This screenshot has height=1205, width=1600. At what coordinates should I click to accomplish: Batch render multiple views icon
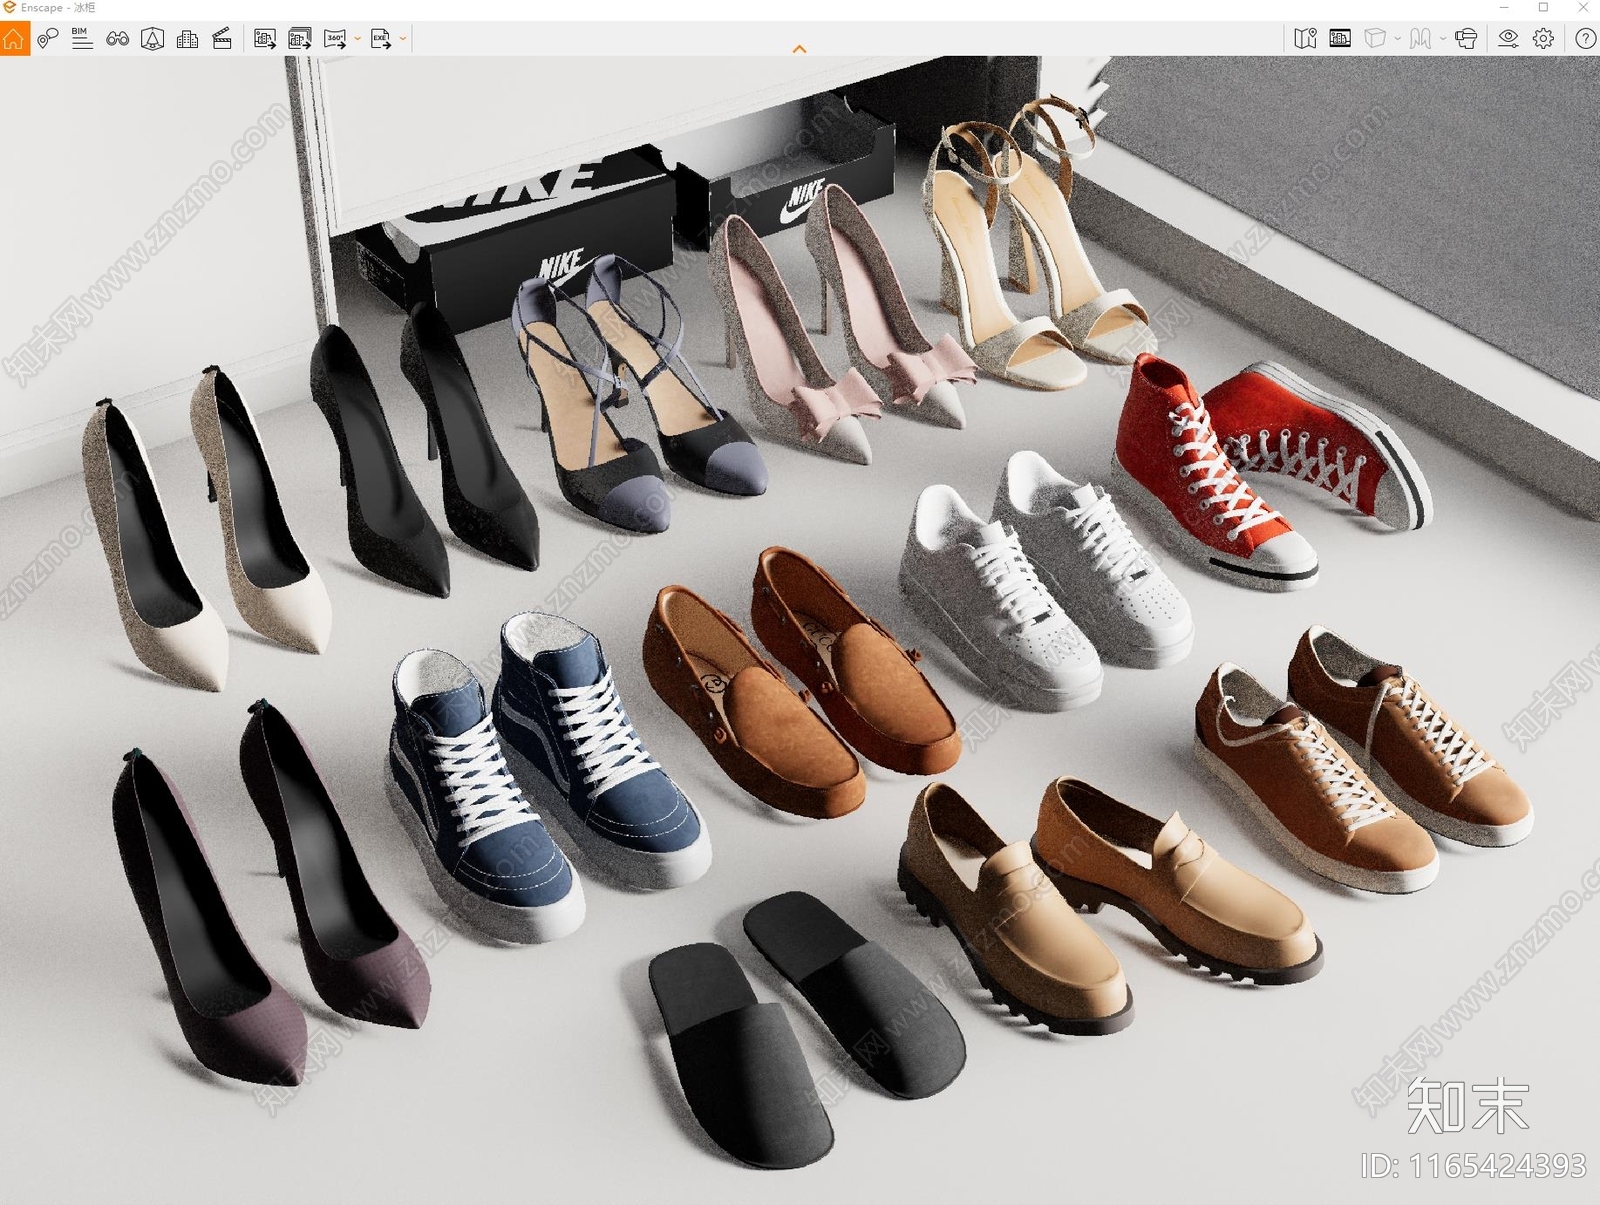pyautogui.click(x=300, y=39)
